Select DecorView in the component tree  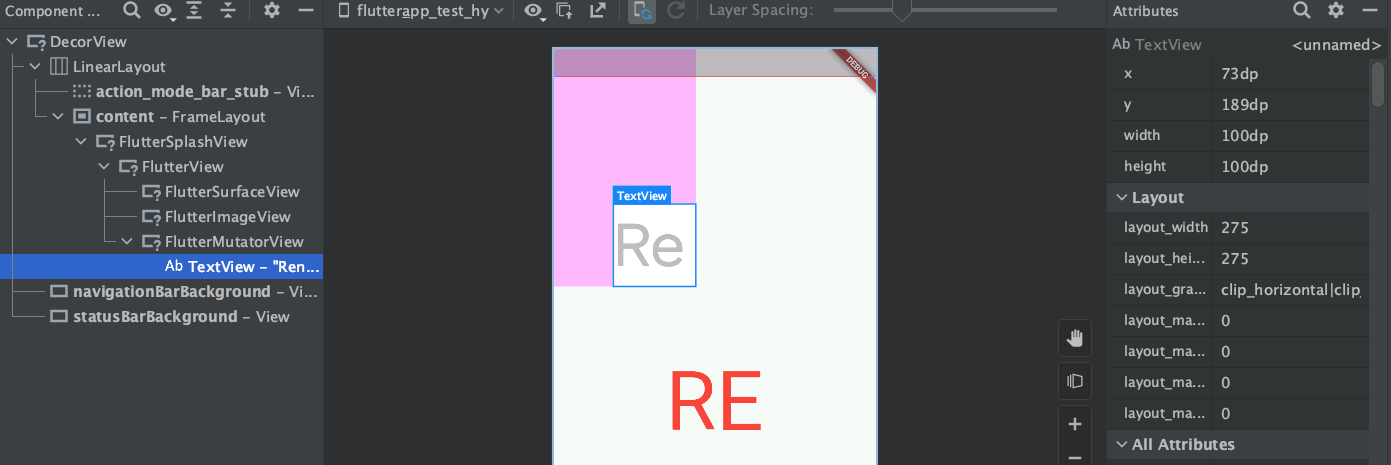(x=87, y=42)
